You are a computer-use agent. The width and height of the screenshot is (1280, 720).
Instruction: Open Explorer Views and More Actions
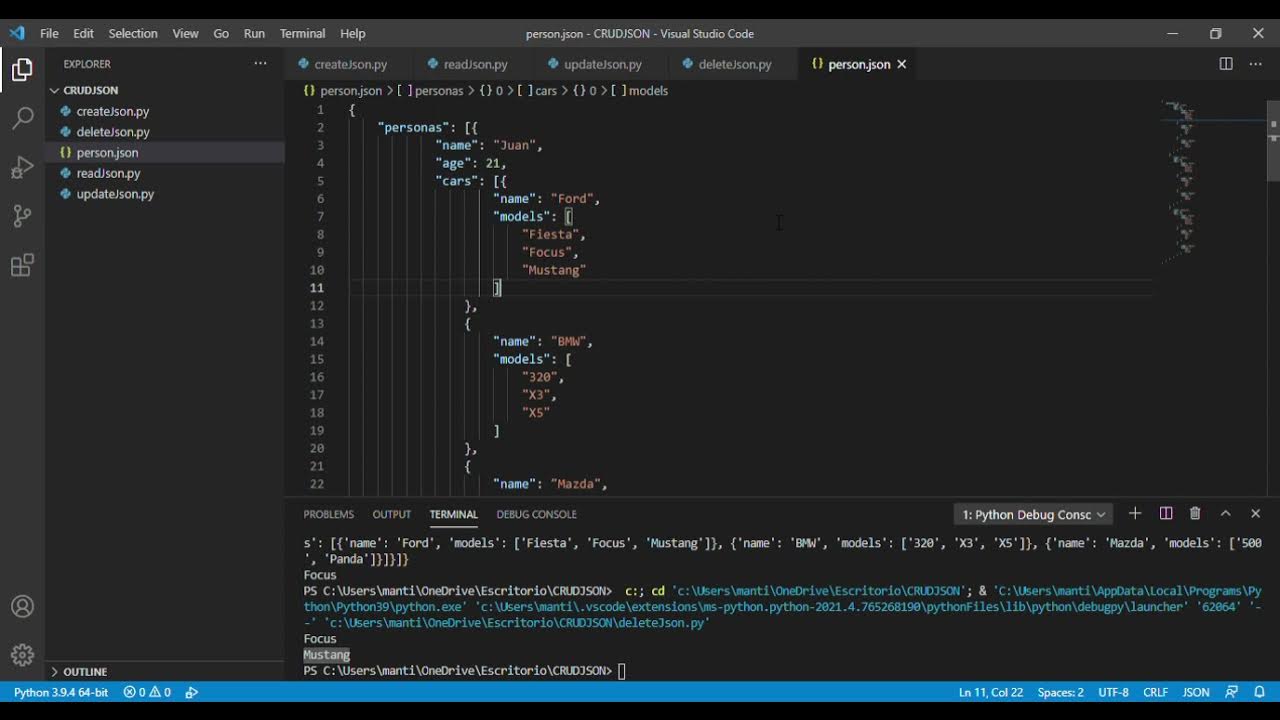click(260, 63)
